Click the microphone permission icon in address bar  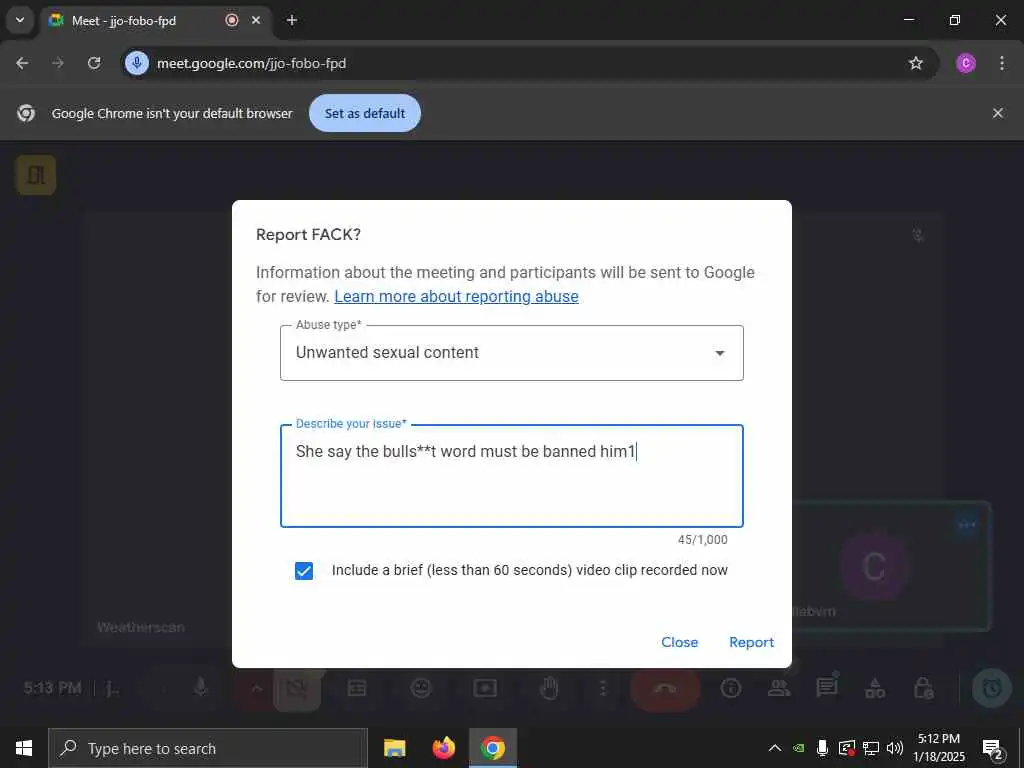[x=136, y=63]
